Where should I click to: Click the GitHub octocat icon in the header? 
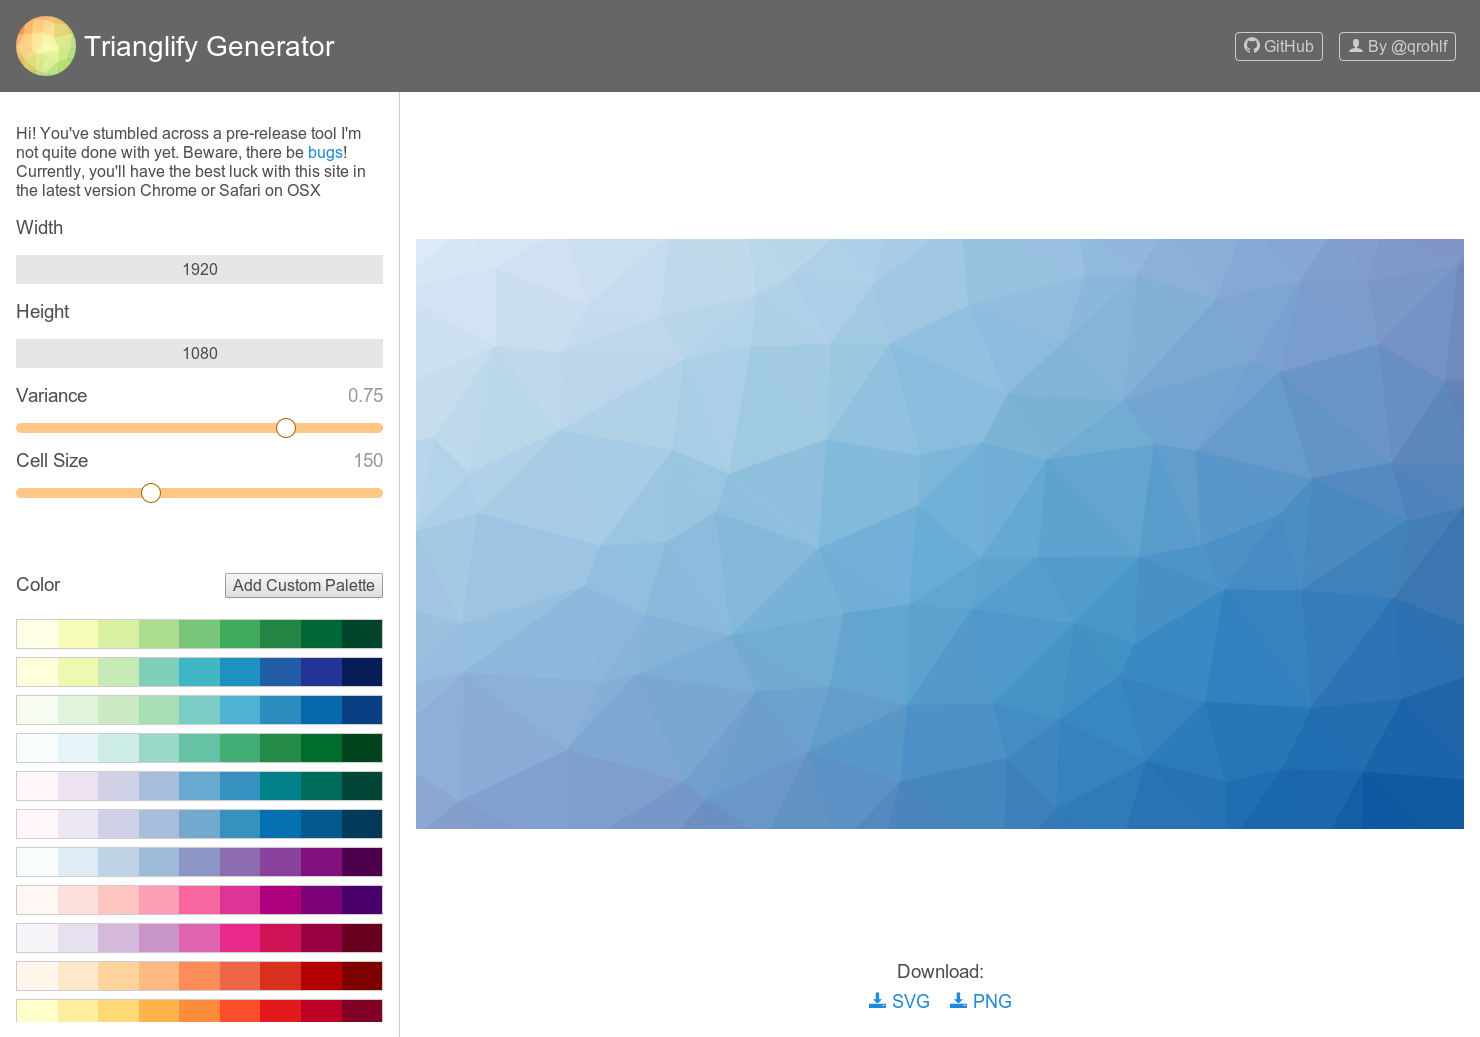pos(1252,46)
